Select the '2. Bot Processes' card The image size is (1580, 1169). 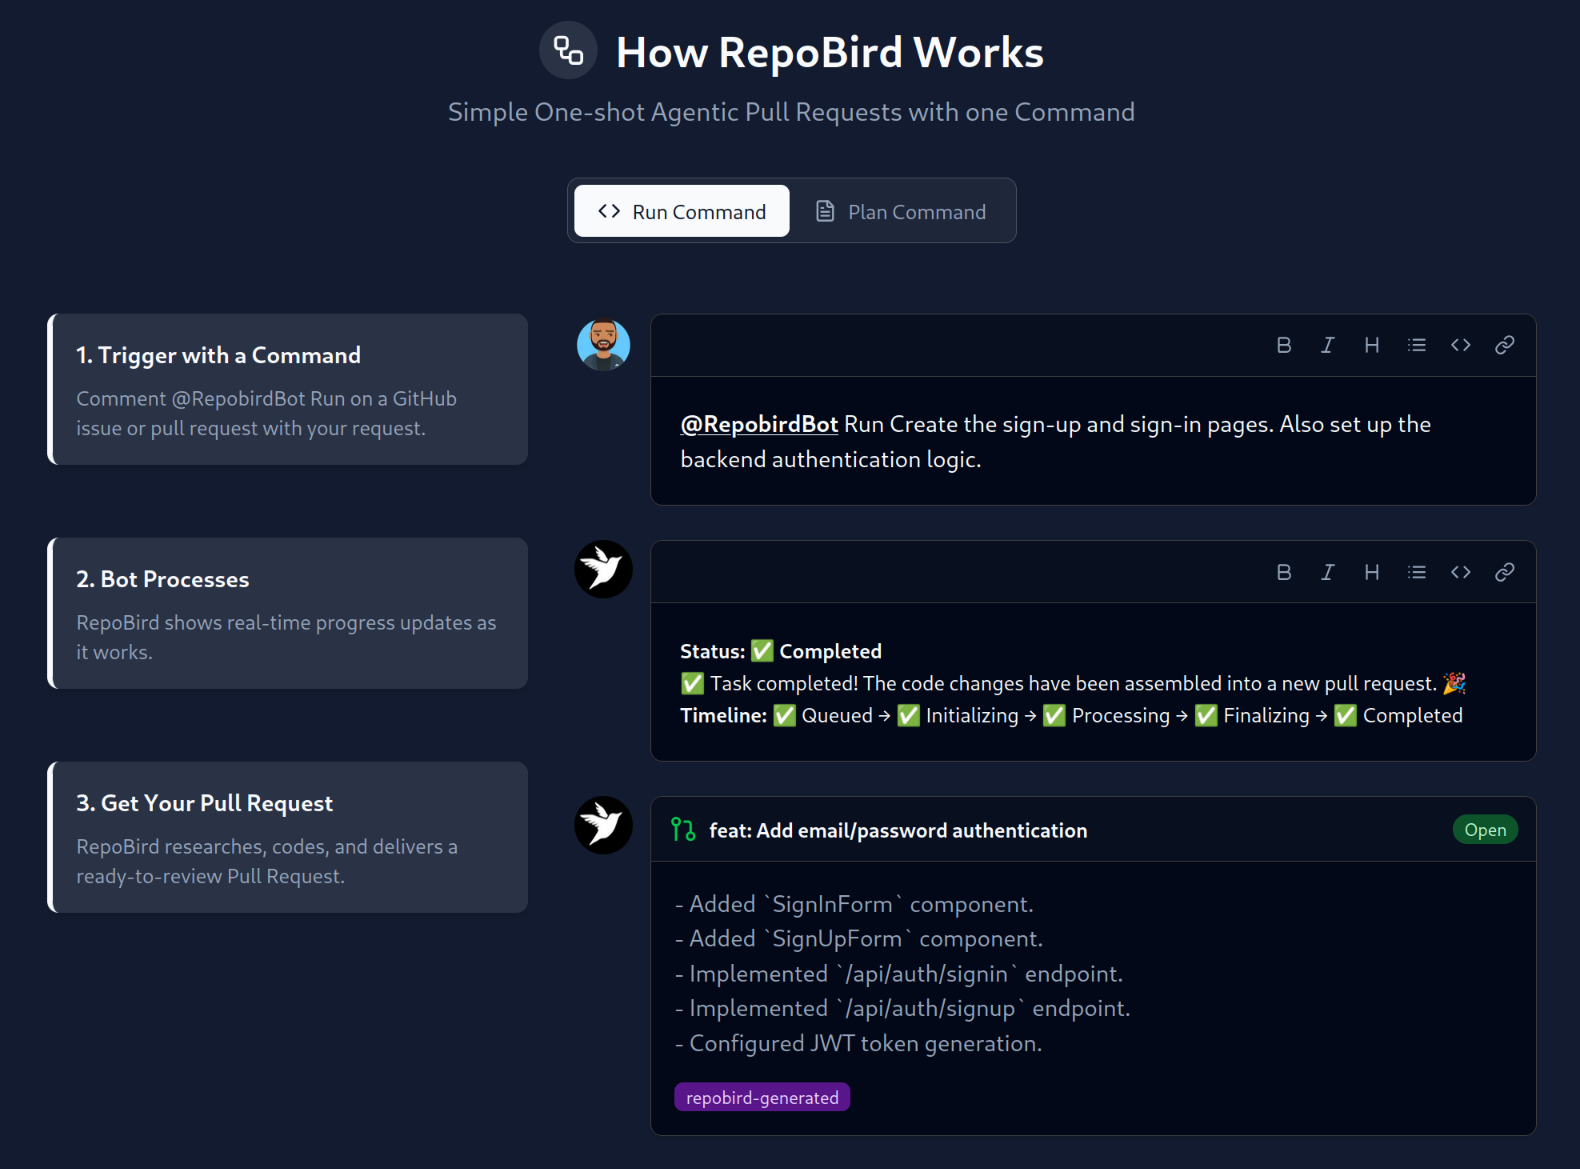(288, 613)
